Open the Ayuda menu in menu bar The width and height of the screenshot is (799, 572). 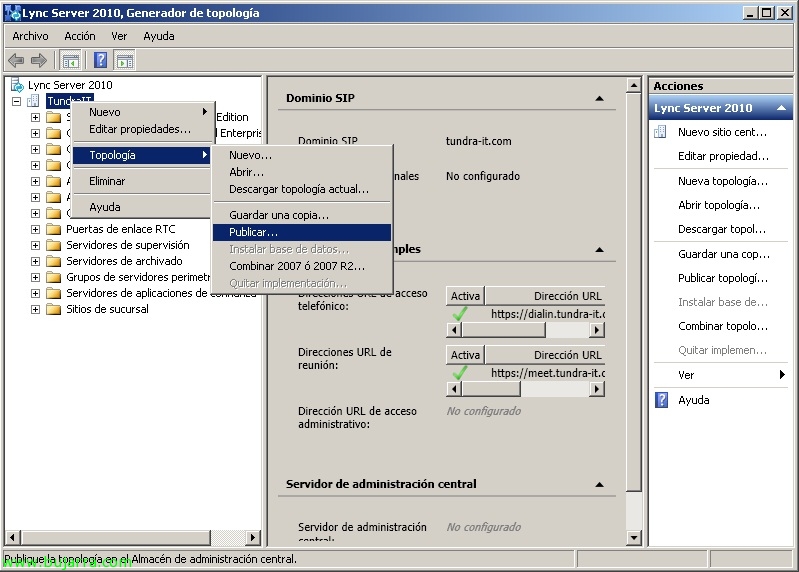coord(158,36)
